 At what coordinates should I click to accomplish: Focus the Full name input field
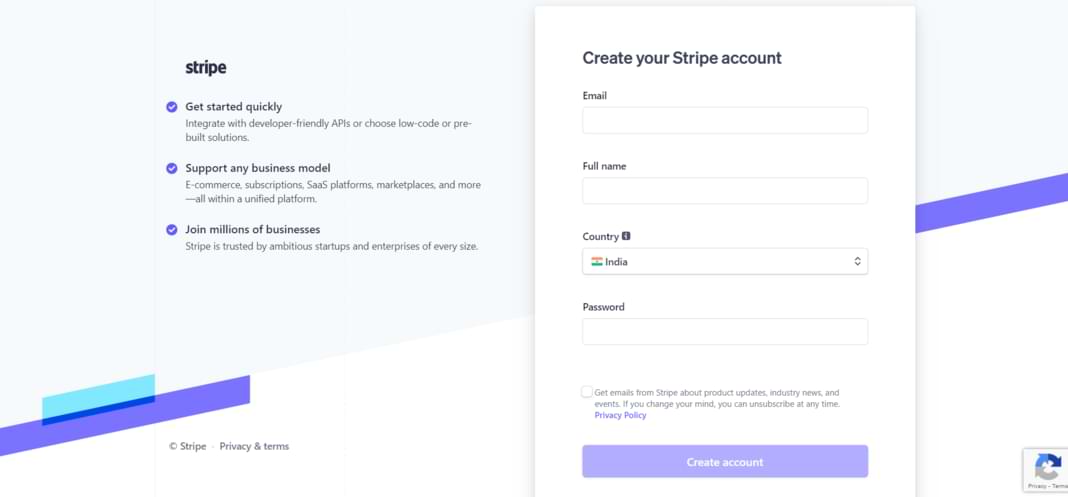click(x=725, y=191)
